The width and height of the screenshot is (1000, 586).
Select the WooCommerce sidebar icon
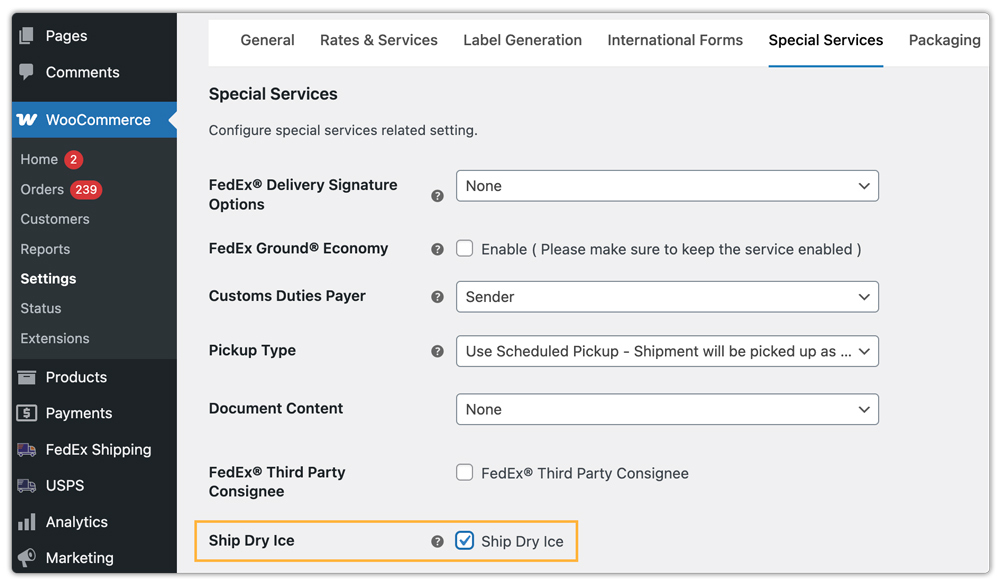tap(25, 119)
